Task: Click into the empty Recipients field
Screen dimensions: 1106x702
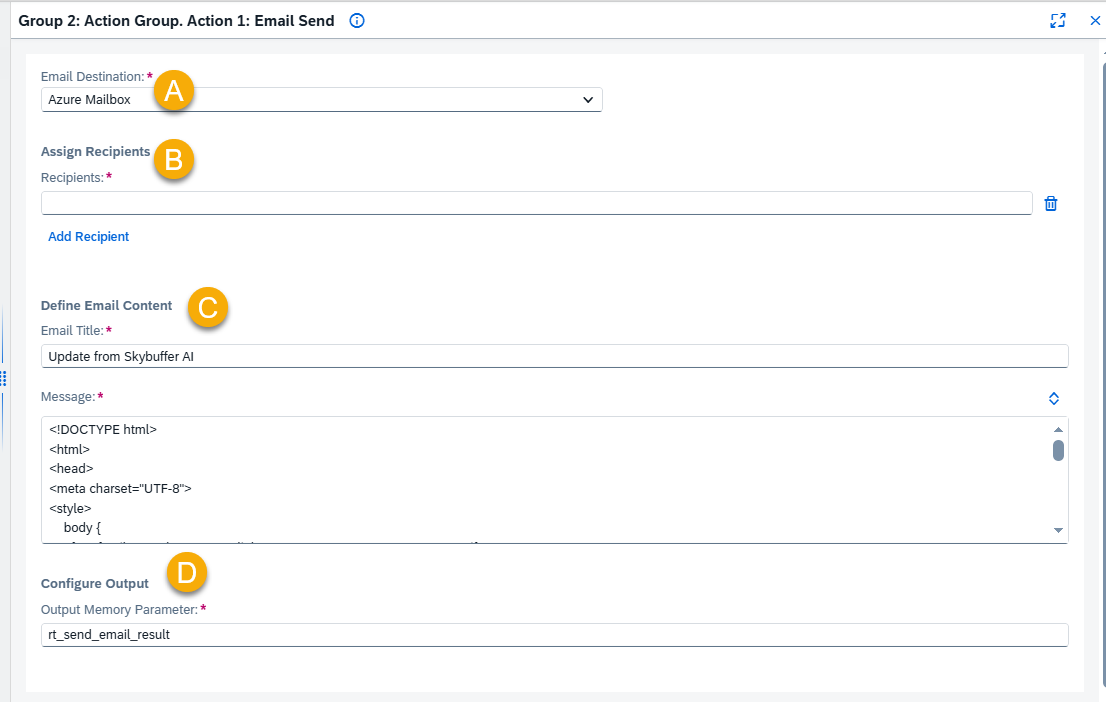Action: 537,203
